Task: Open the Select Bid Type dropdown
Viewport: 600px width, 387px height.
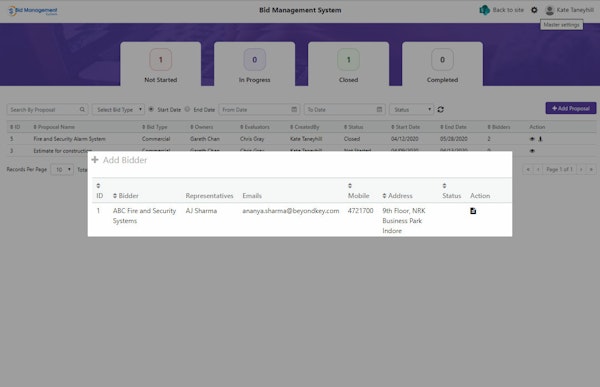Action: point(119,109)
